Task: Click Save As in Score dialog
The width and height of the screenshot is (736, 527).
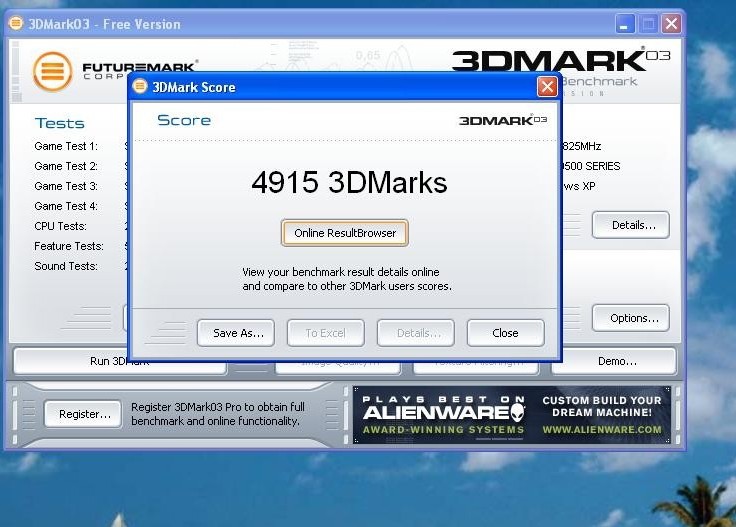Action: (x=236, y=333)
